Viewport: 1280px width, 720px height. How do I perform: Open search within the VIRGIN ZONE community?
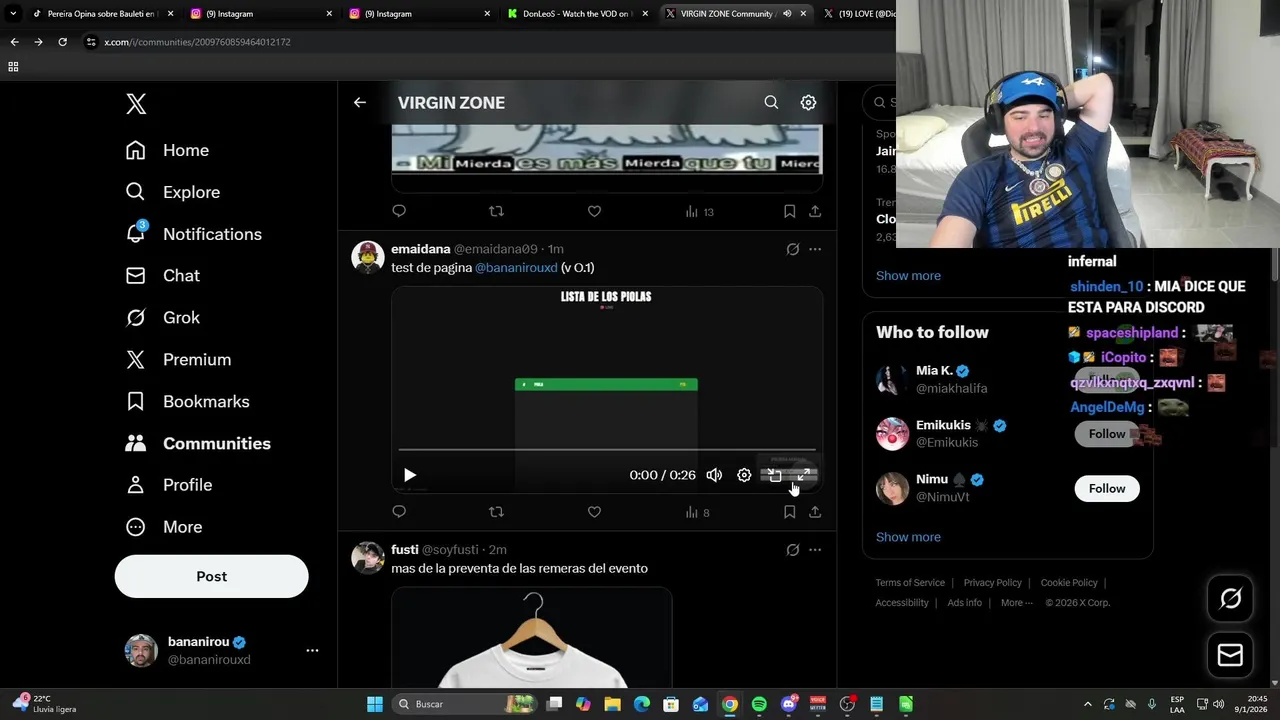(771, 102)
